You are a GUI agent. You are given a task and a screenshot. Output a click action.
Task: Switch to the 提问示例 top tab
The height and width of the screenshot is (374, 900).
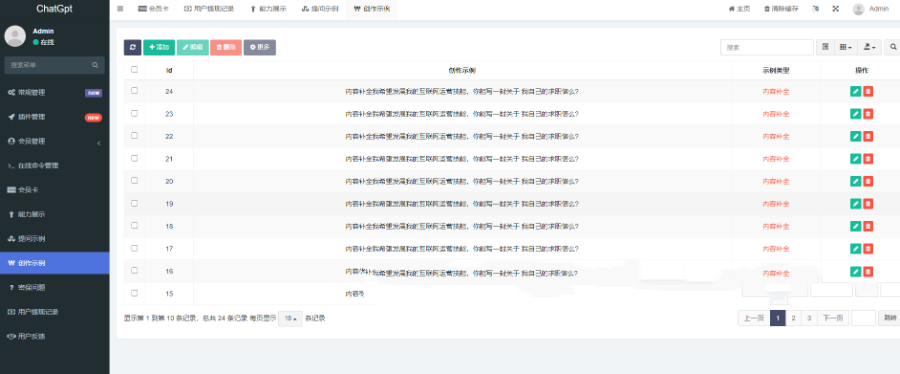320,9
